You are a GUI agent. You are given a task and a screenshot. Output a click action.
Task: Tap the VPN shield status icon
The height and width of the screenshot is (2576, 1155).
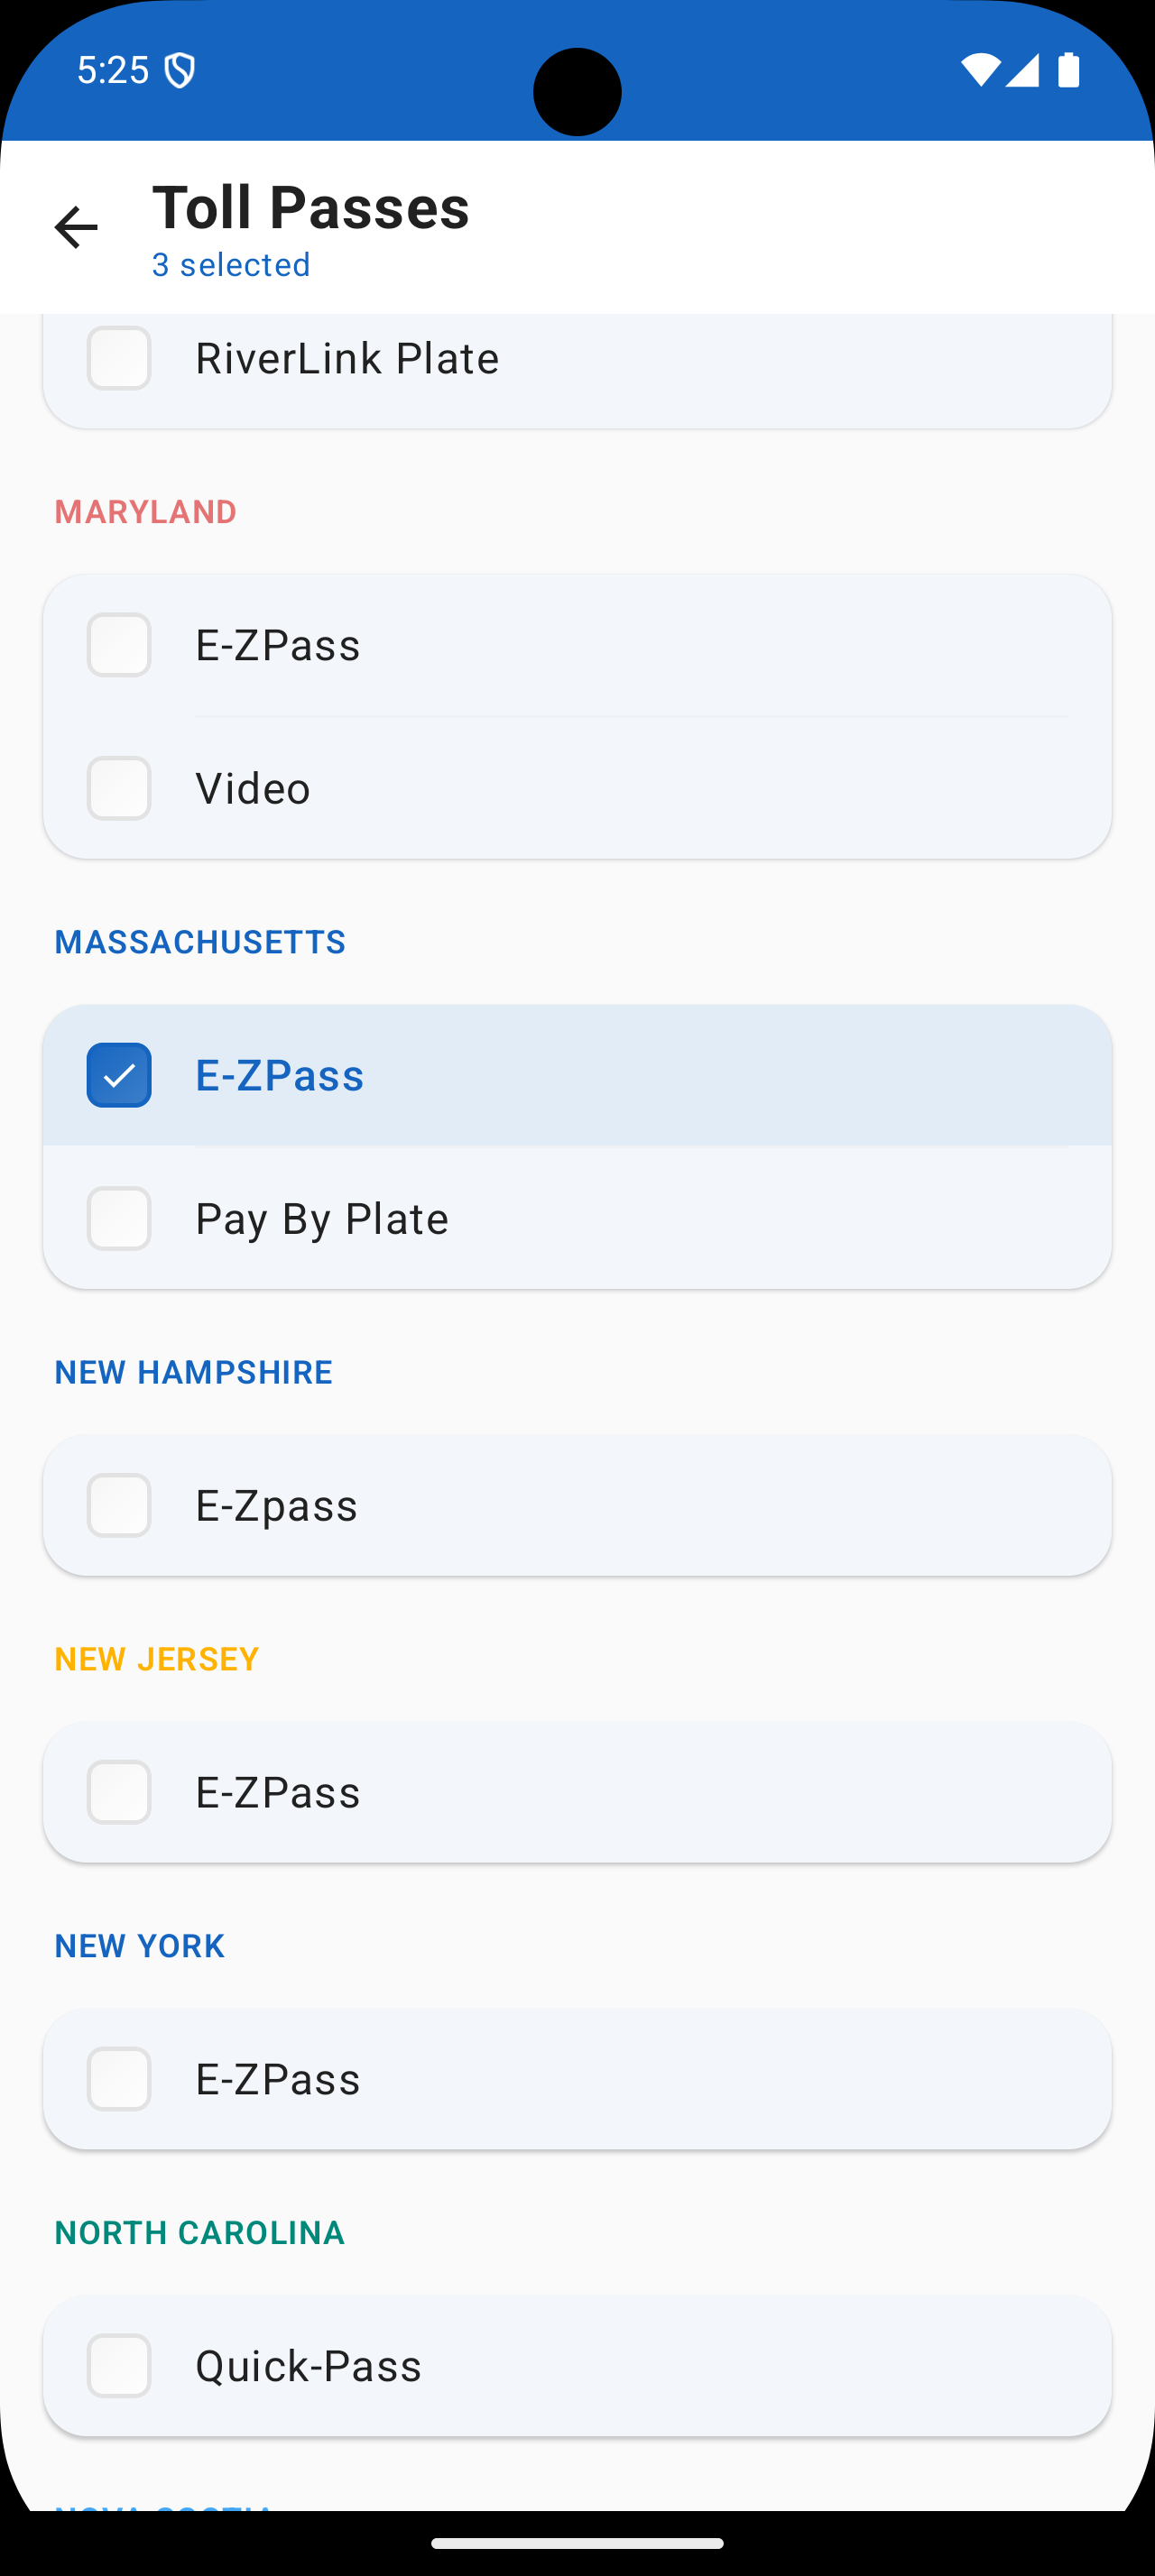(180, 71)
